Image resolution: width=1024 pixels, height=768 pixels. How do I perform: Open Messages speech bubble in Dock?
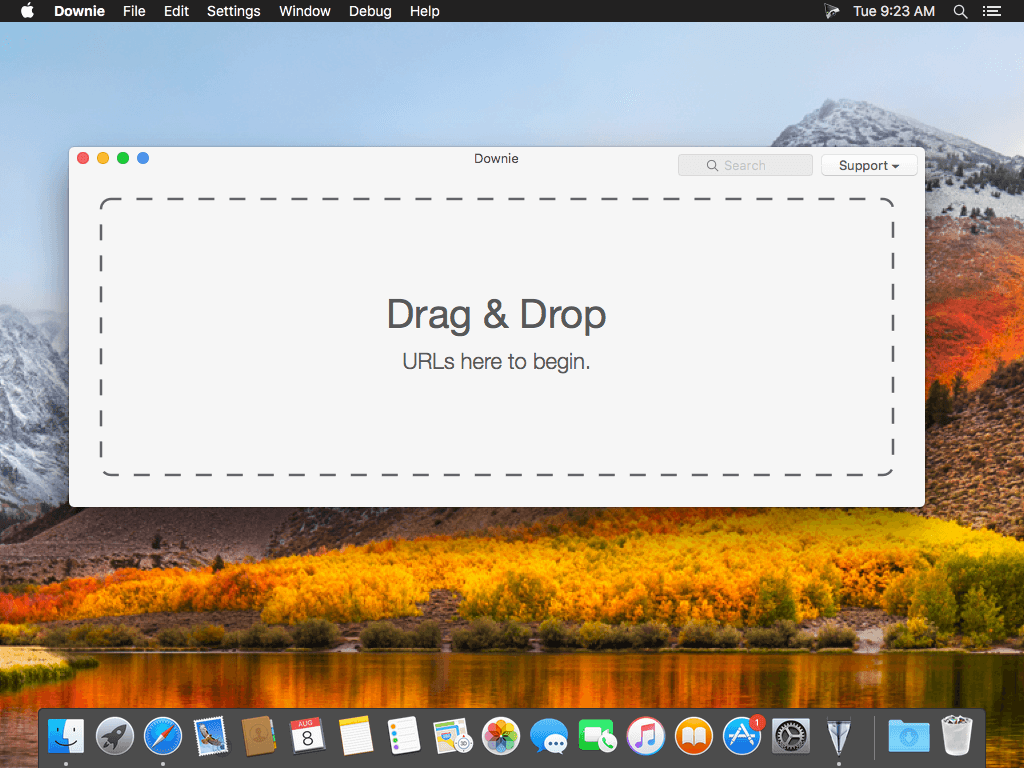[x=549, y=736]
